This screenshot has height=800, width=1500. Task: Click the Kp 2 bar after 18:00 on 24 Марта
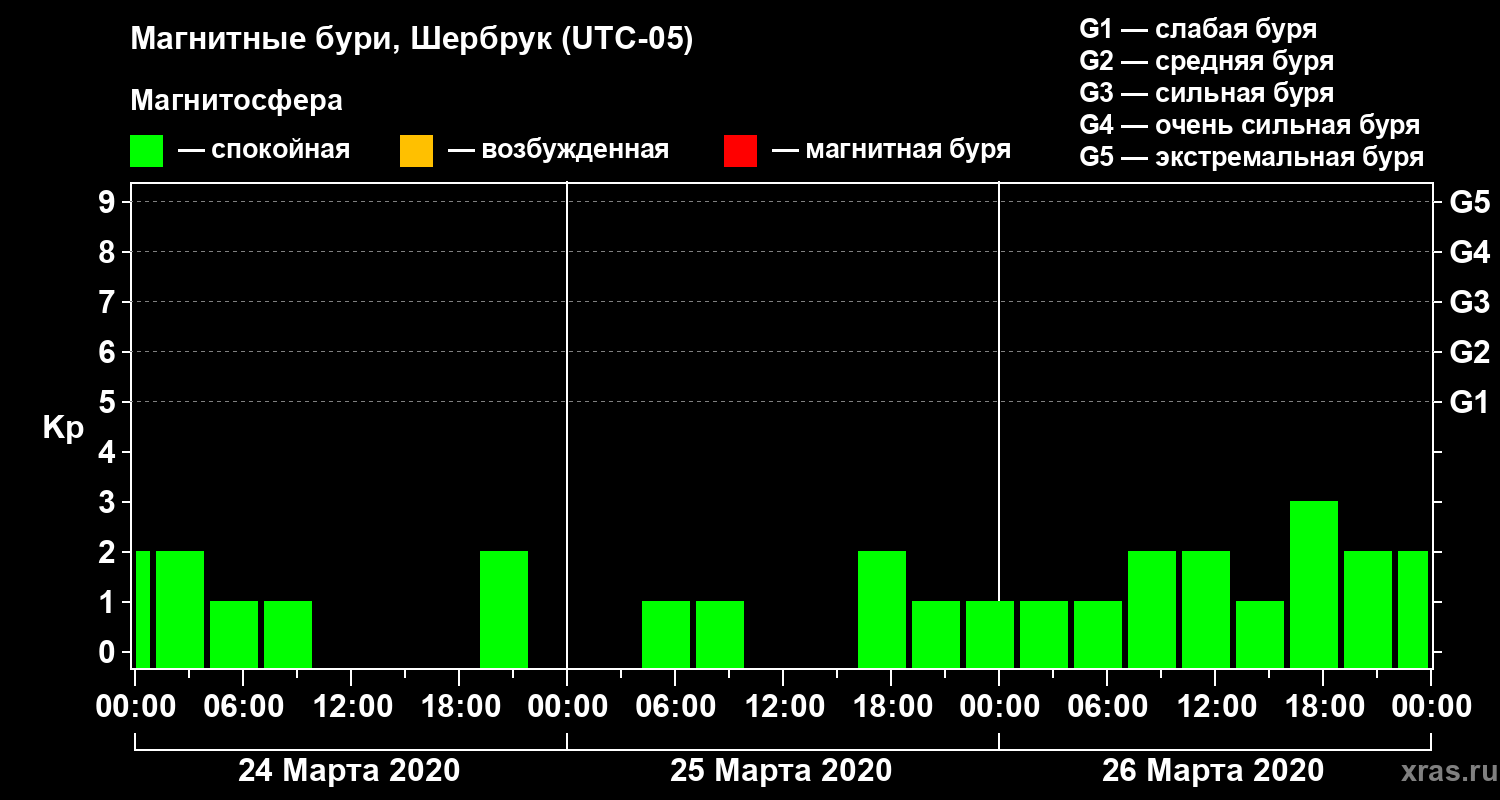coord(504,609)
